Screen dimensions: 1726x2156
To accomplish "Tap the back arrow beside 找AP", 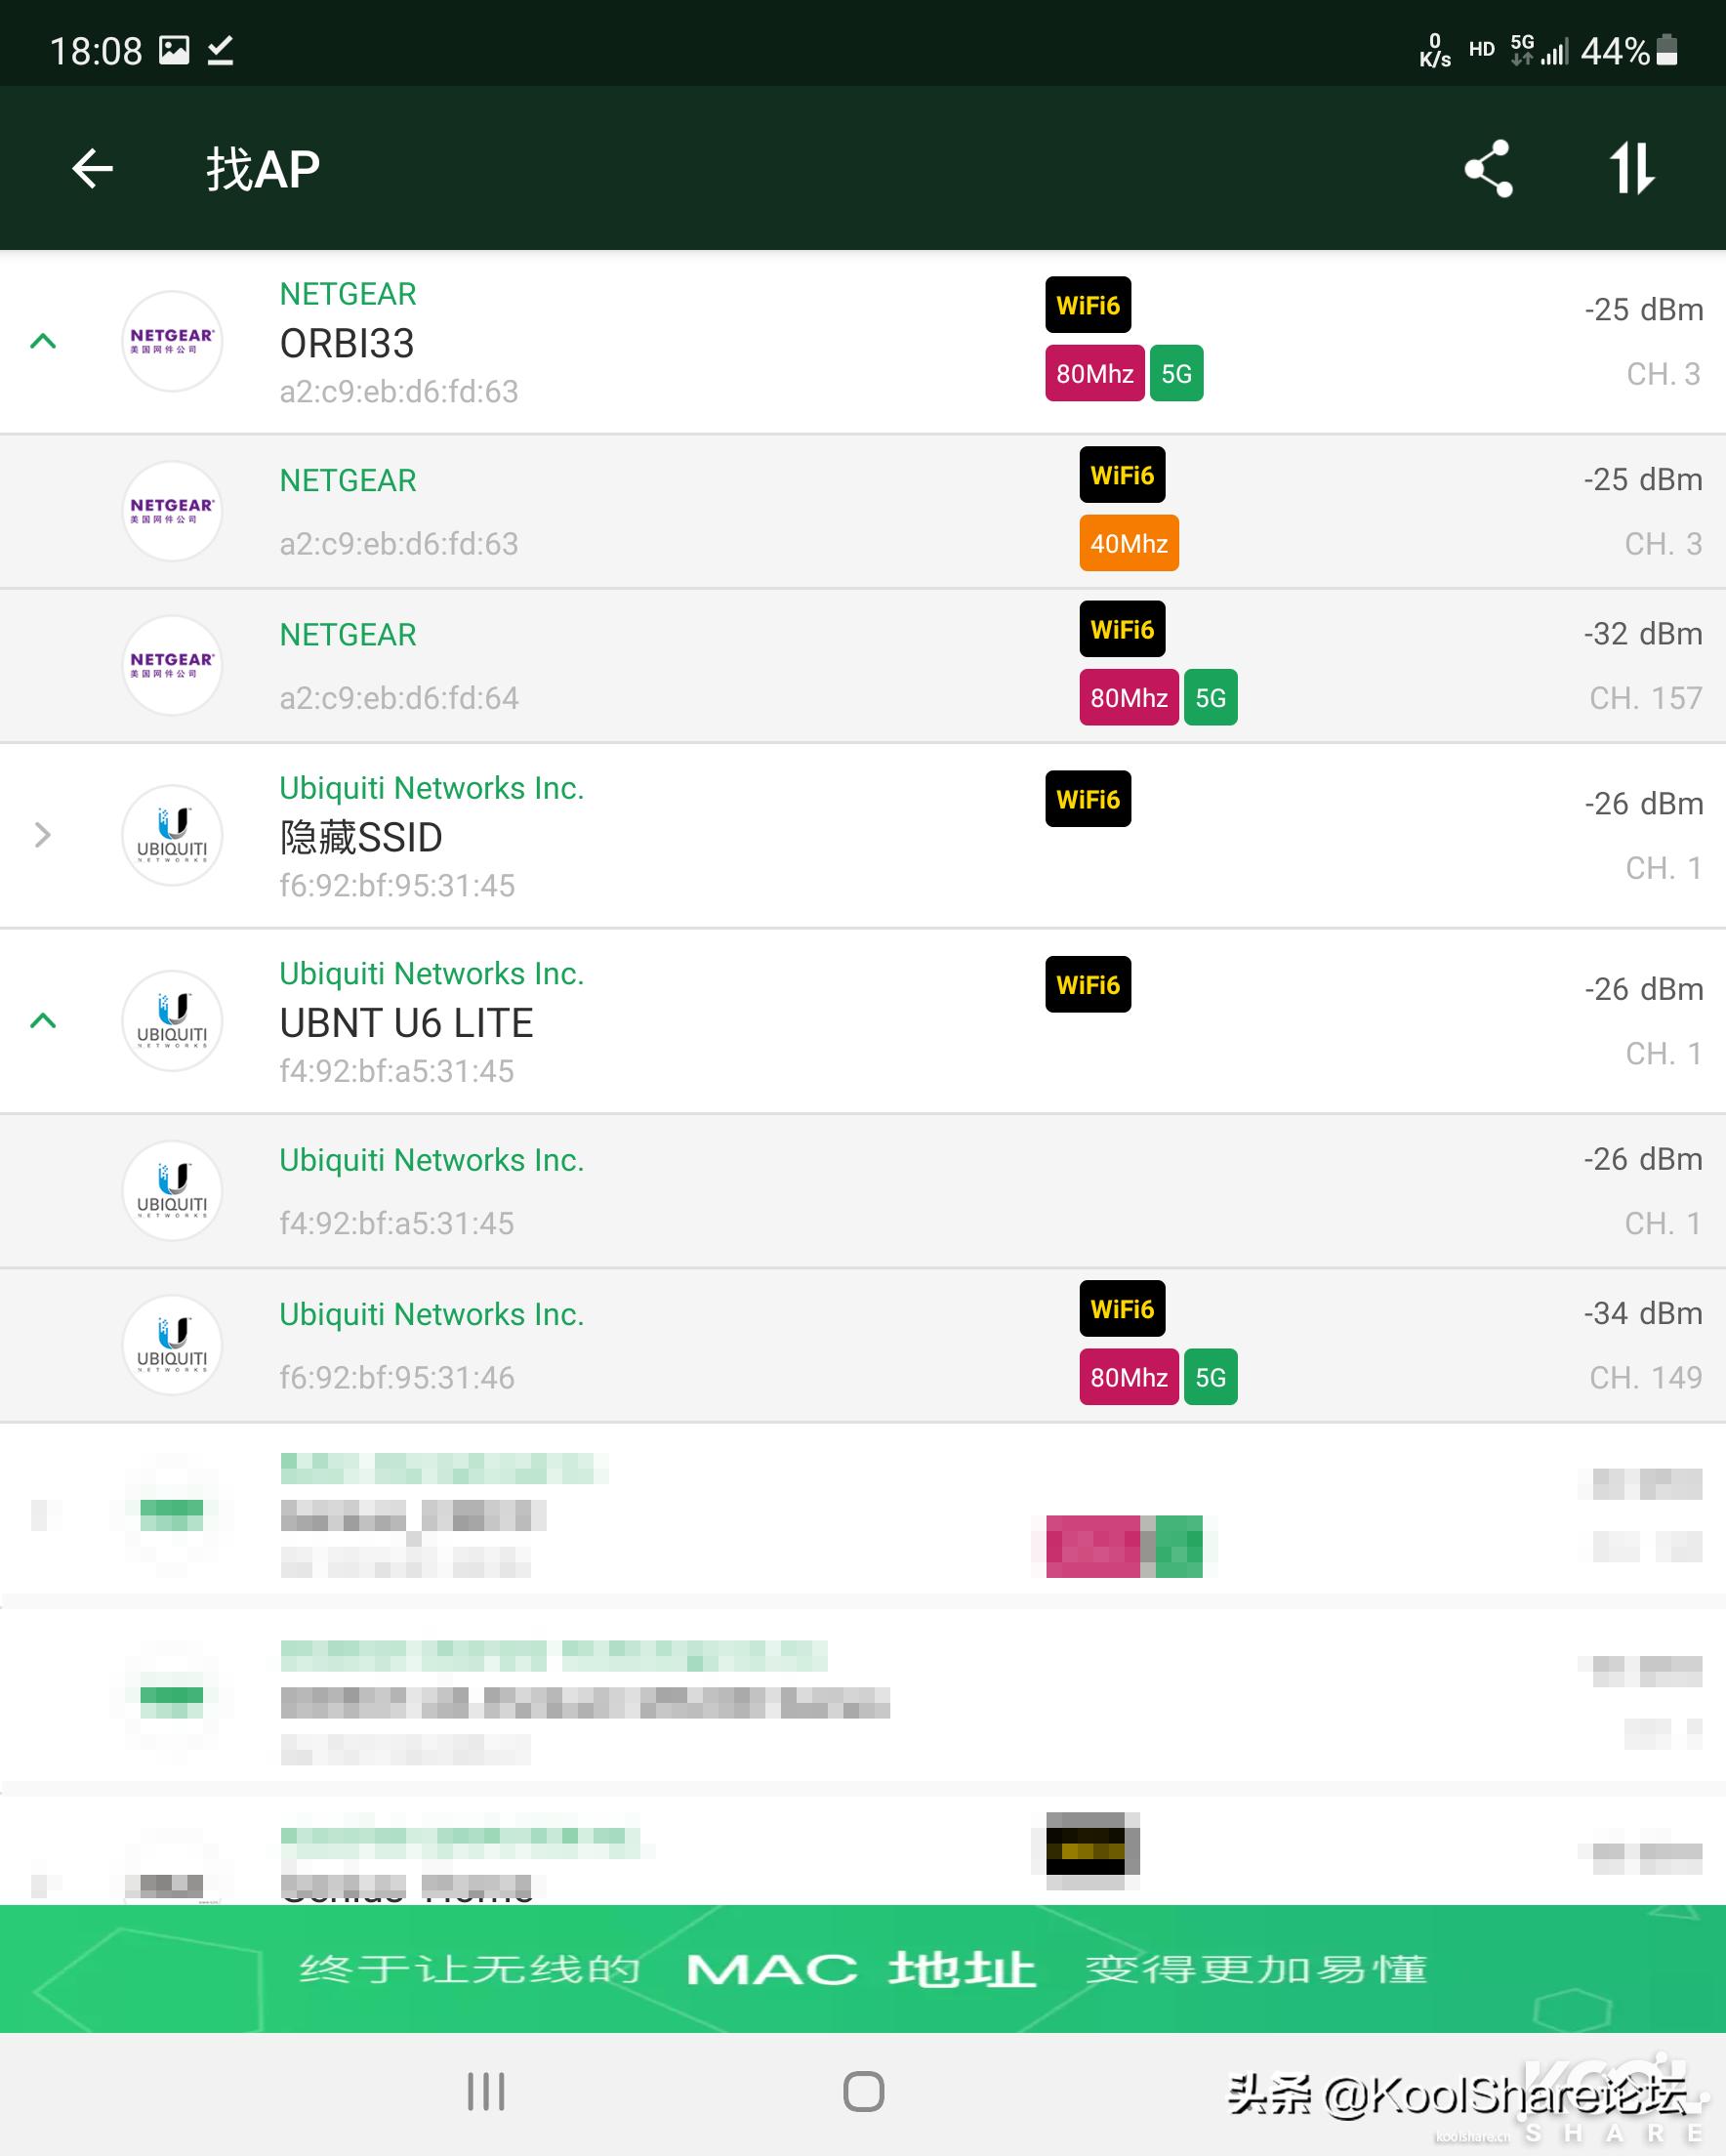I will pyautogui.click(x=93, y=168).
